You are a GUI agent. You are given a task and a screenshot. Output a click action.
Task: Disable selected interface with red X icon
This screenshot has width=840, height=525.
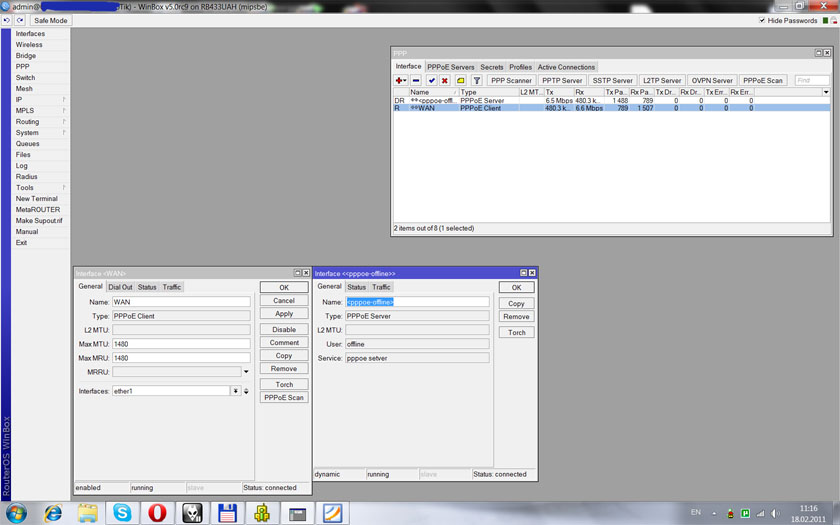pos(445,80)
